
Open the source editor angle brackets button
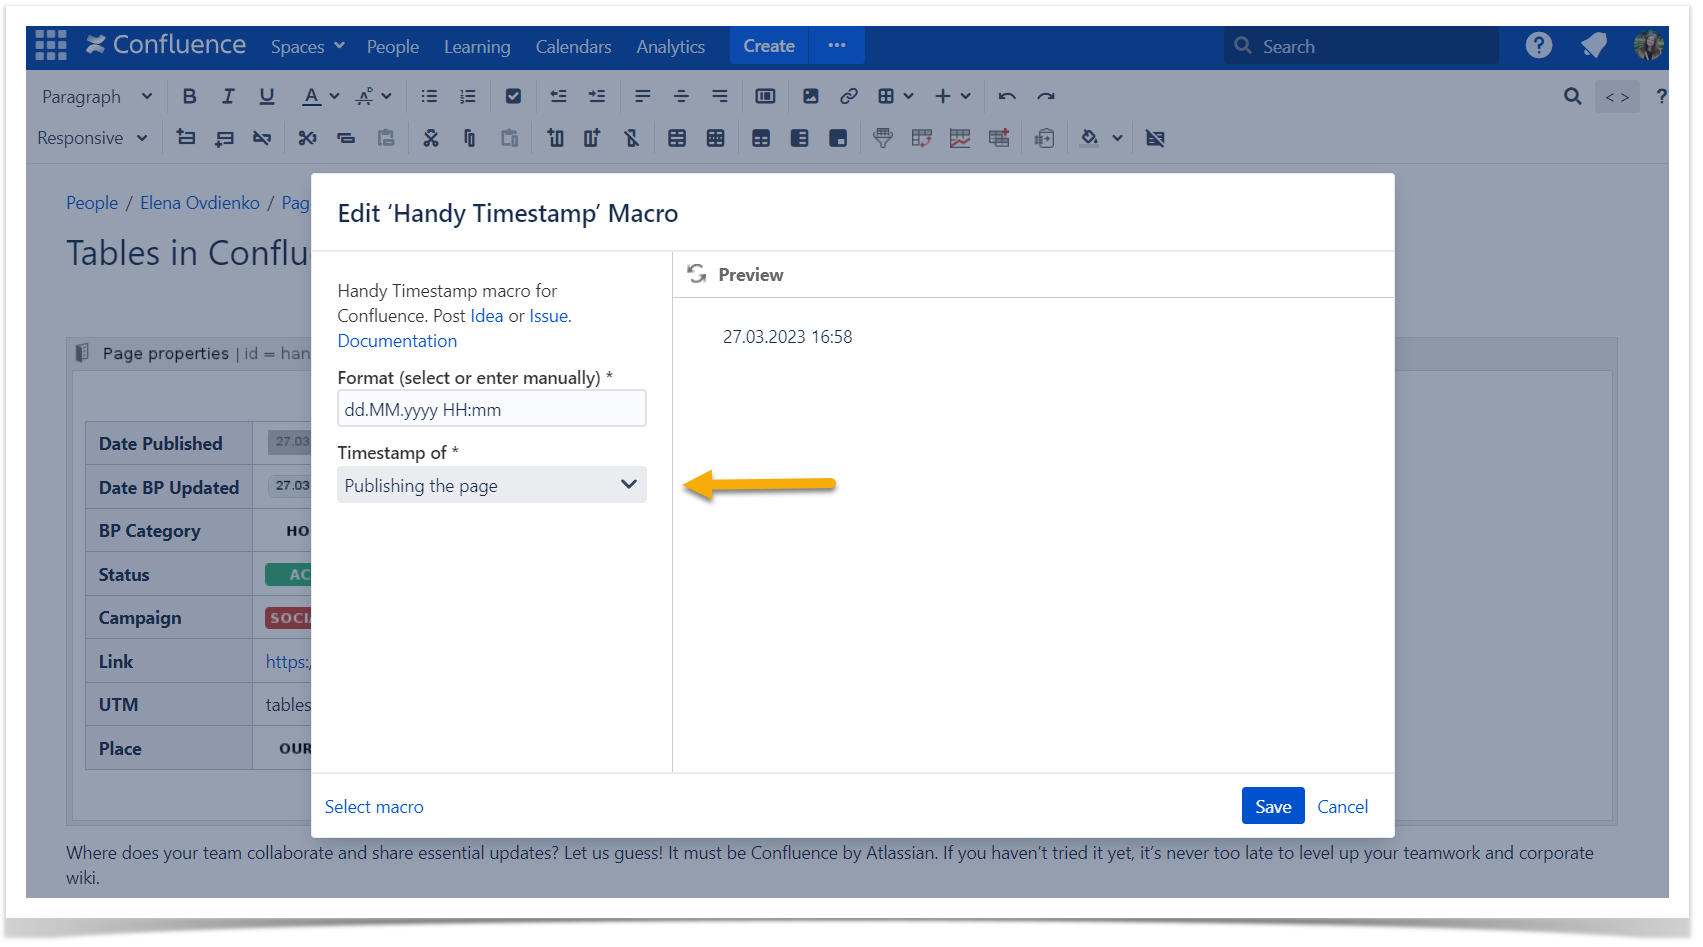[x=1617, y=96]
